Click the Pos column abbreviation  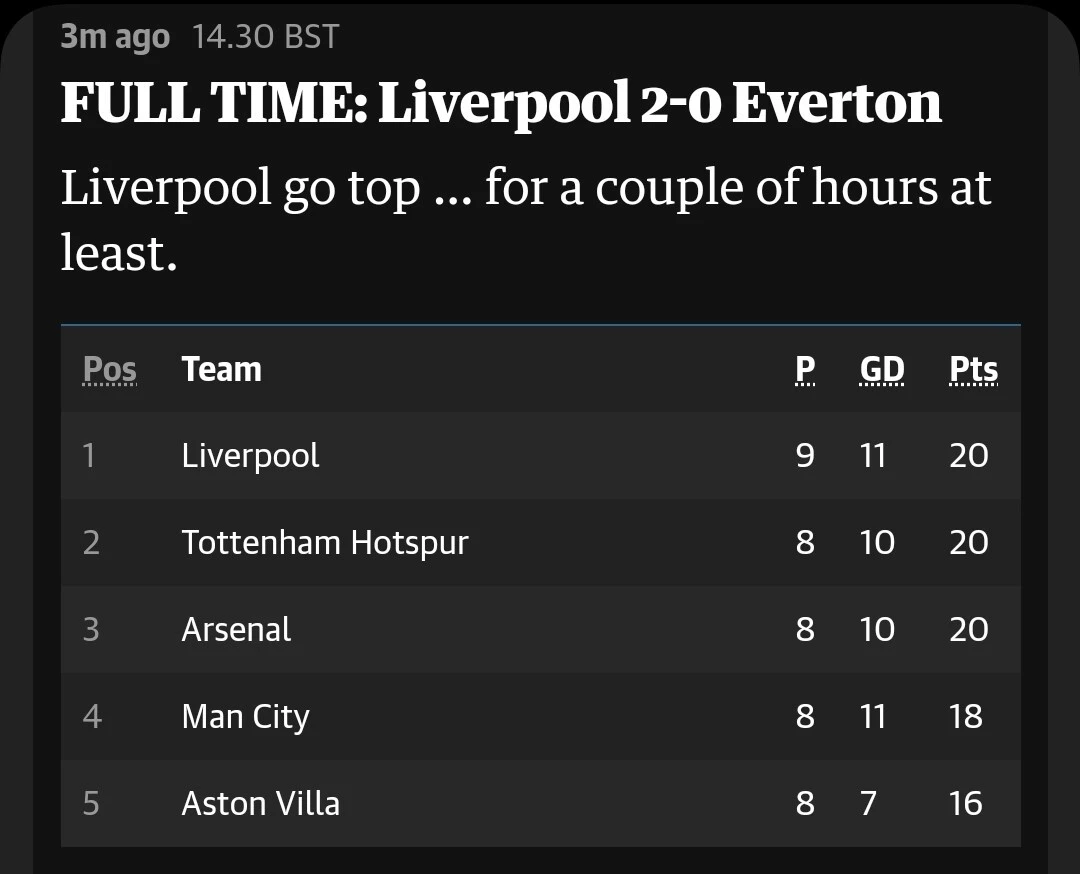tap(110, 369)
